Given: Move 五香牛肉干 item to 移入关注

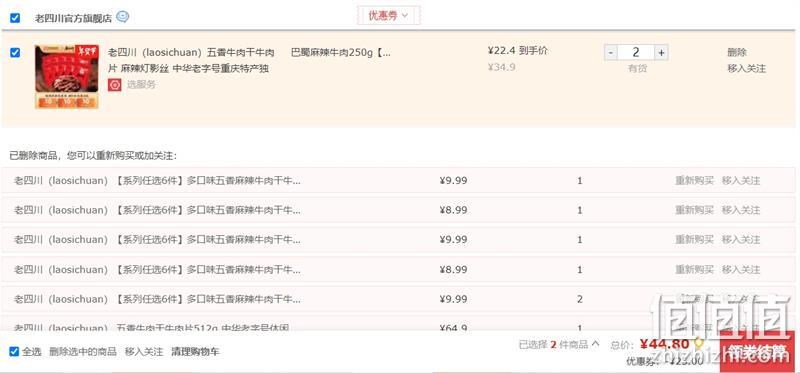Looking at the screenshot, I should point(746,69).
